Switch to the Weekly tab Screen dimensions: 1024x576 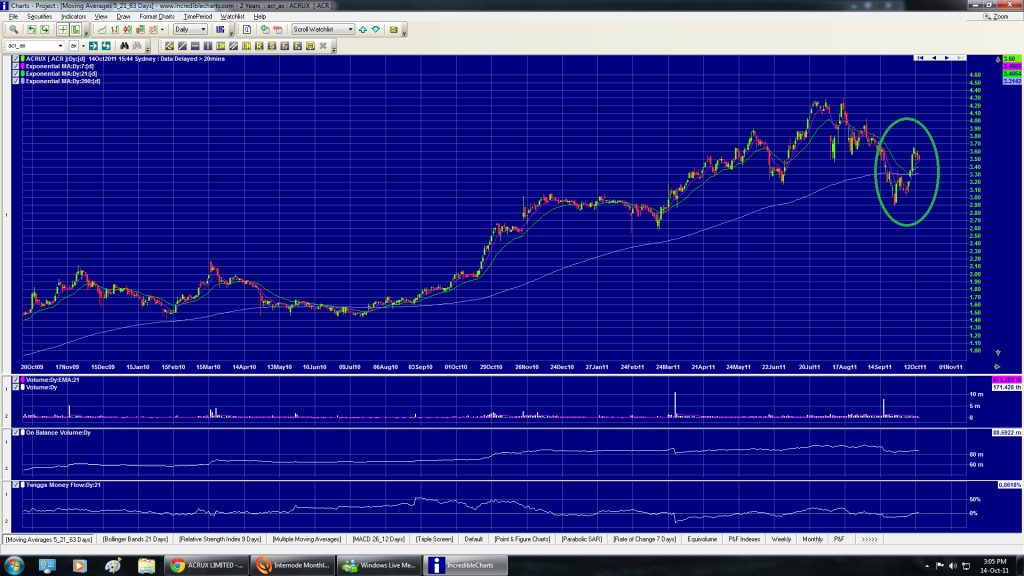tap(781, 539)
